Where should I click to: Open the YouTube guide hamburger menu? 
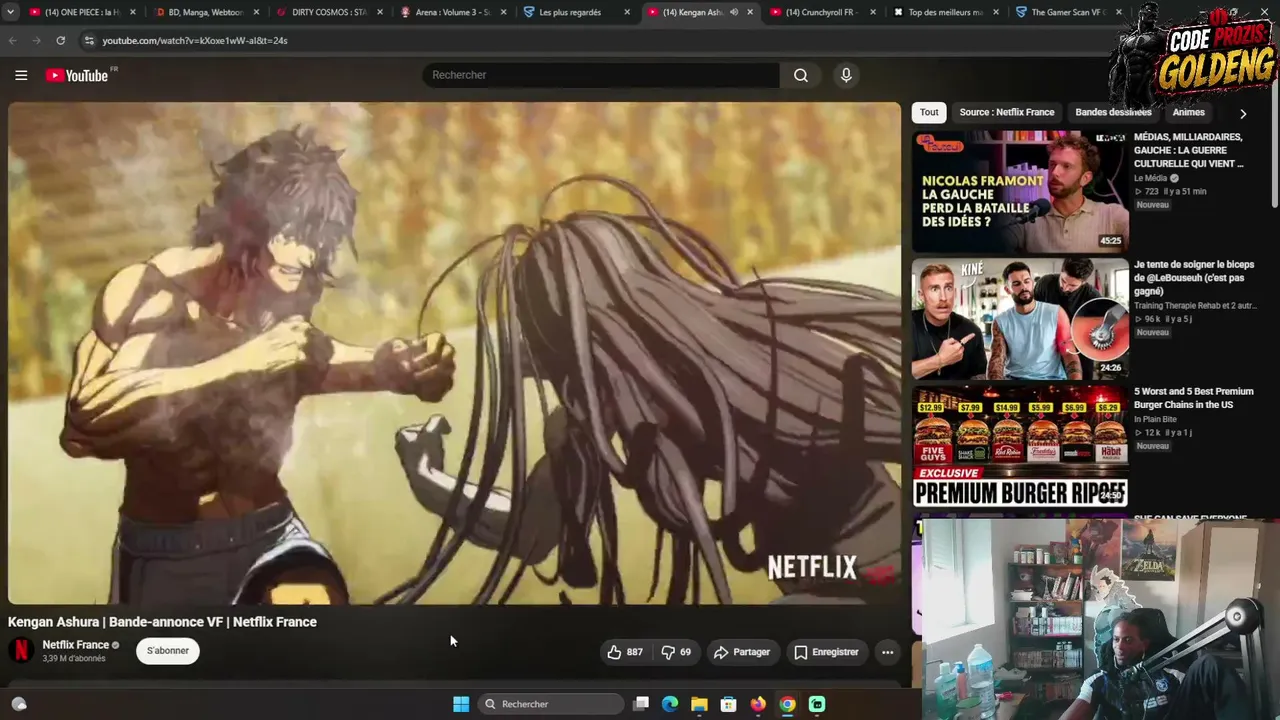pos(21,75)
